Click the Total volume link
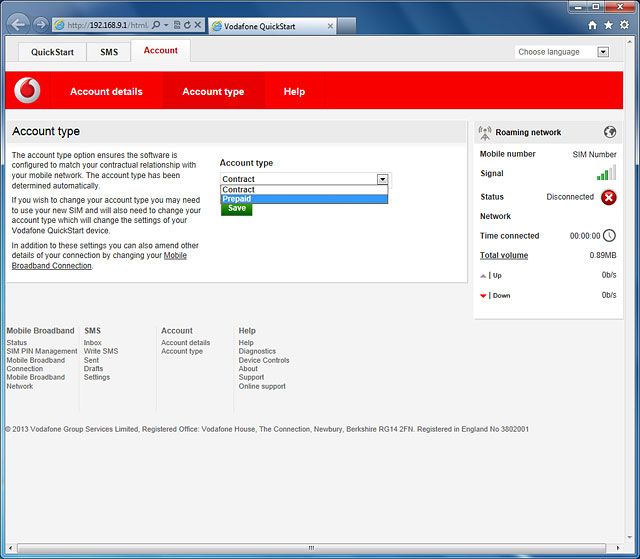Viewport: 640px width, 559px height. pos(504,255)
